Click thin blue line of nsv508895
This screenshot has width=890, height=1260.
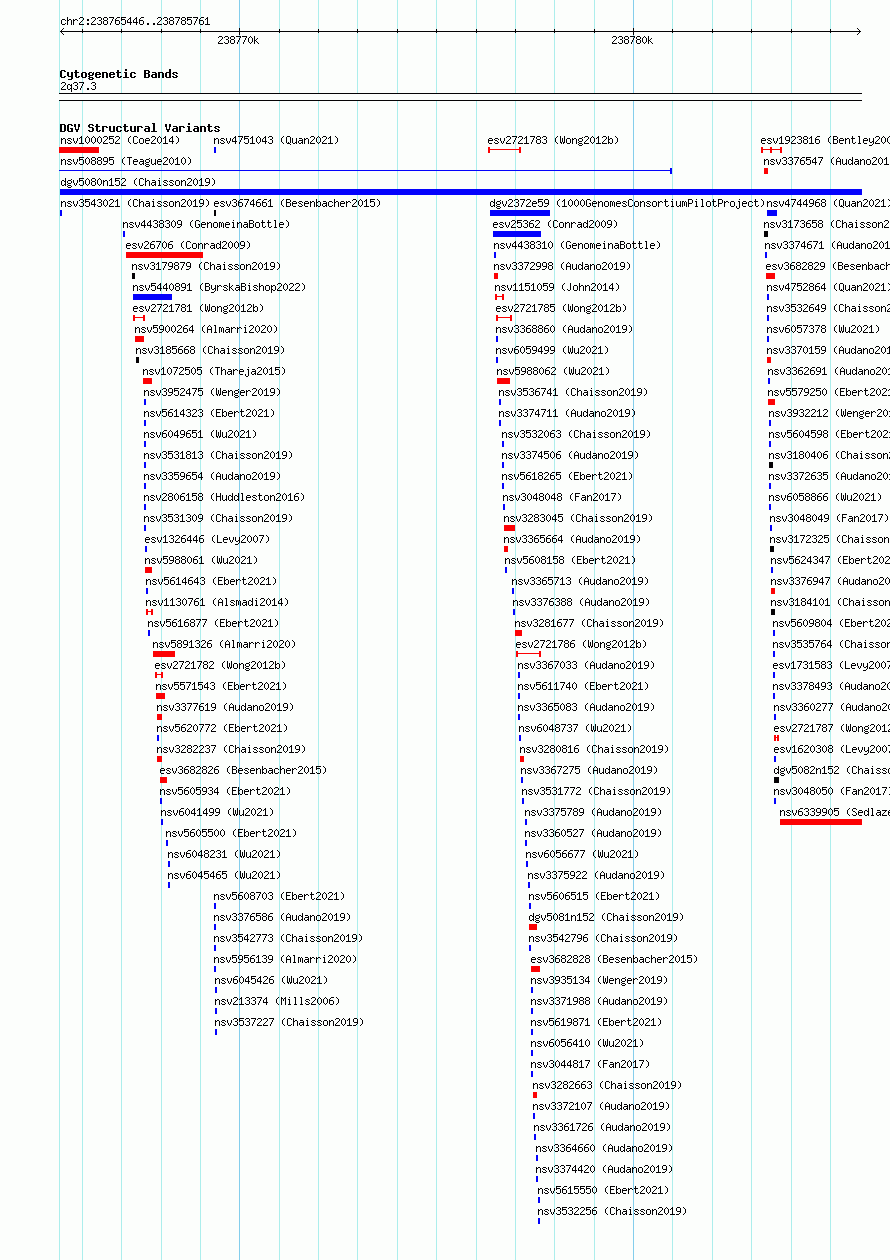366,171
